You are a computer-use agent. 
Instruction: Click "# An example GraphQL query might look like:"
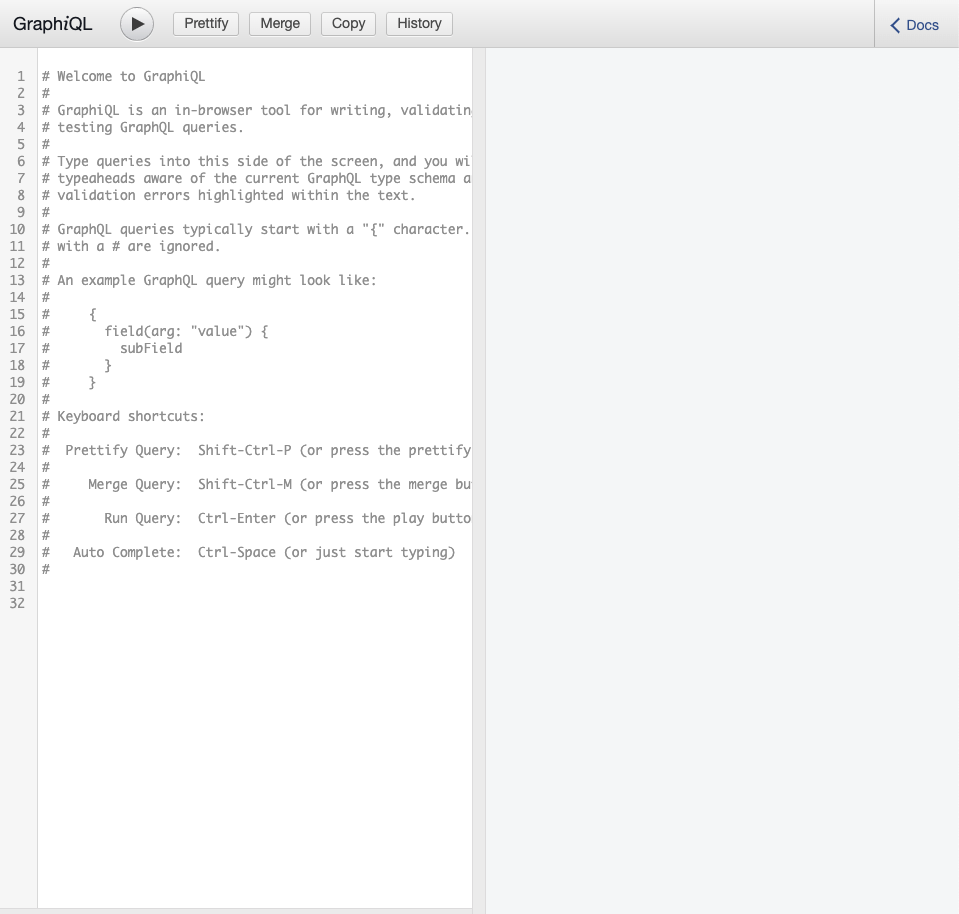pos(209,280)
